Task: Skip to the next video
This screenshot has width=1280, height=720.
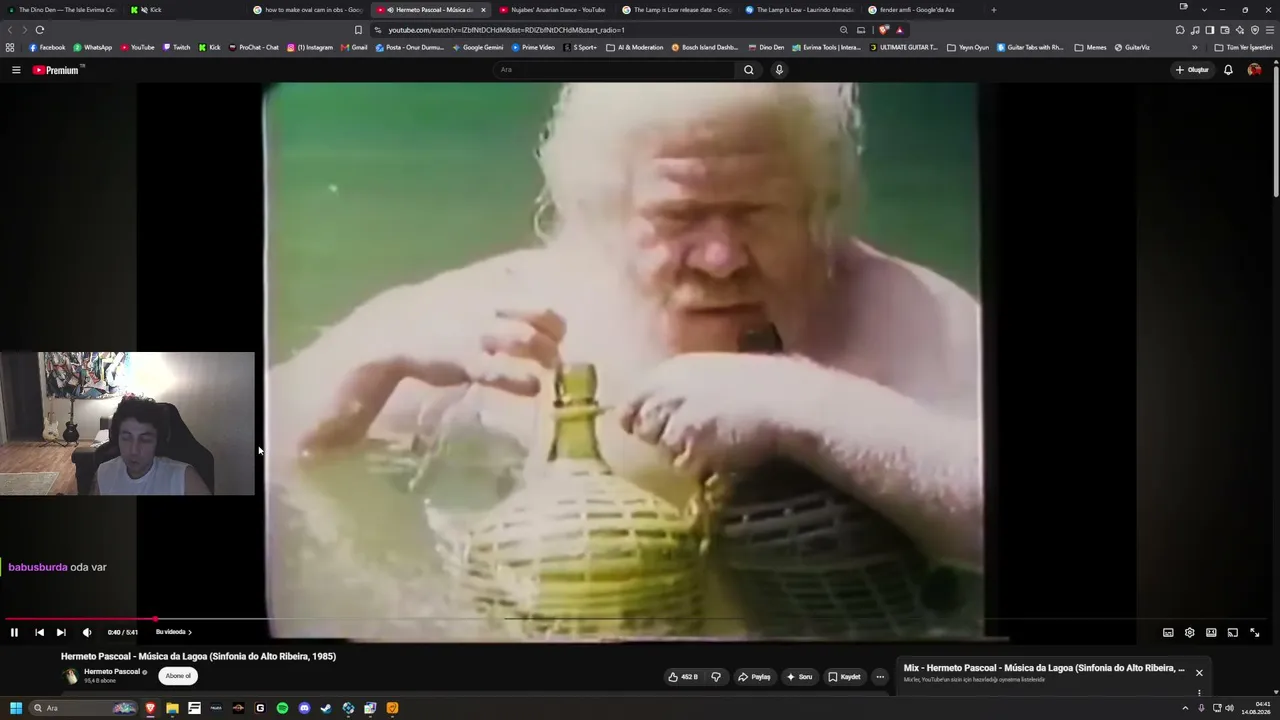Action: tap(61, 632)
